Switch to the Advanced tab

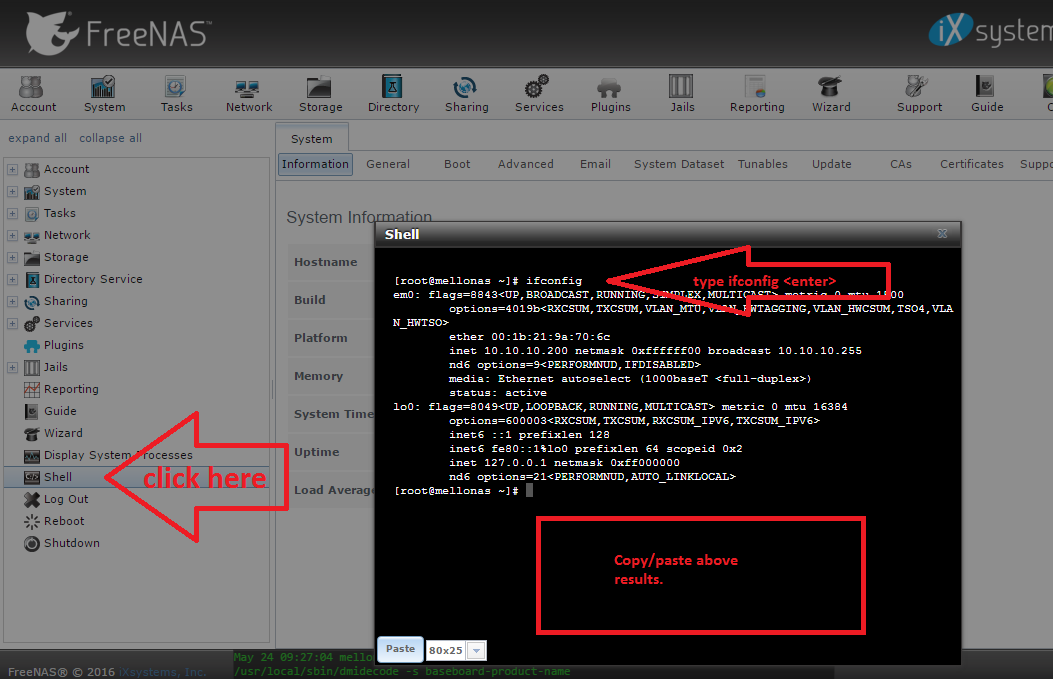[525, 164]
